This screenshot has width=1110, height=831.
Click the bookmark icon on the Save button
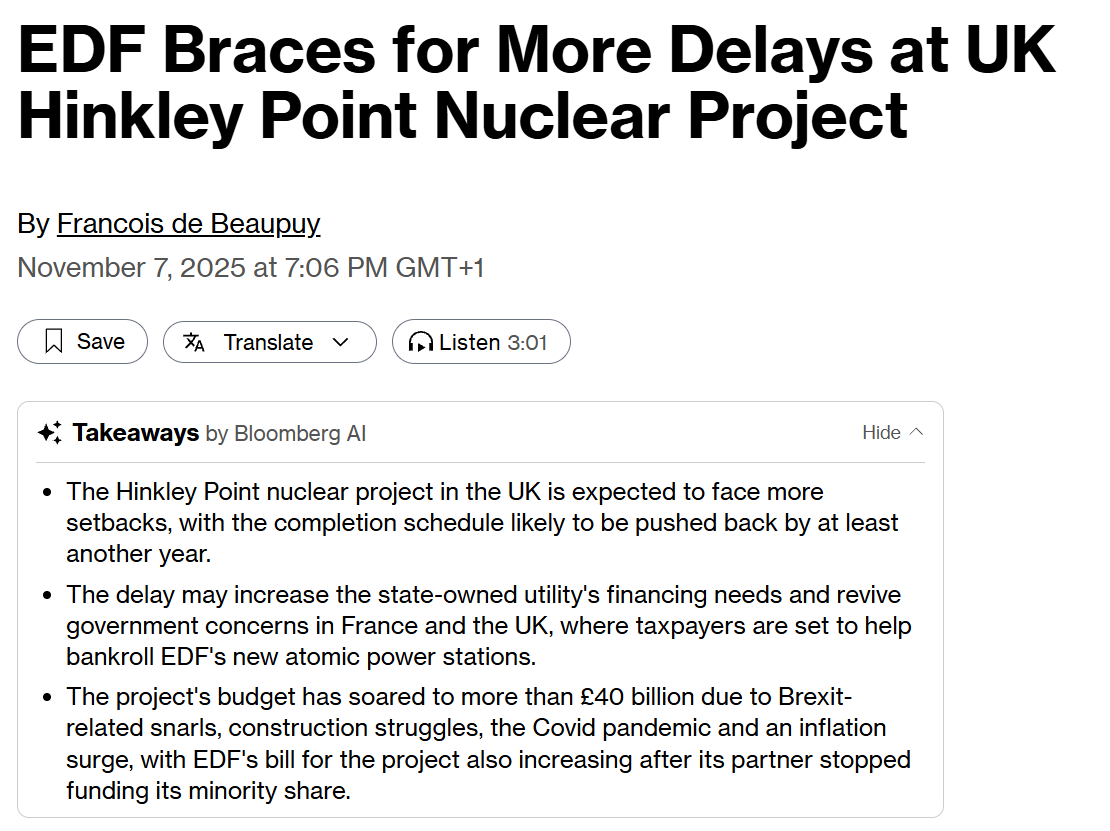click(x=52, y=341)
